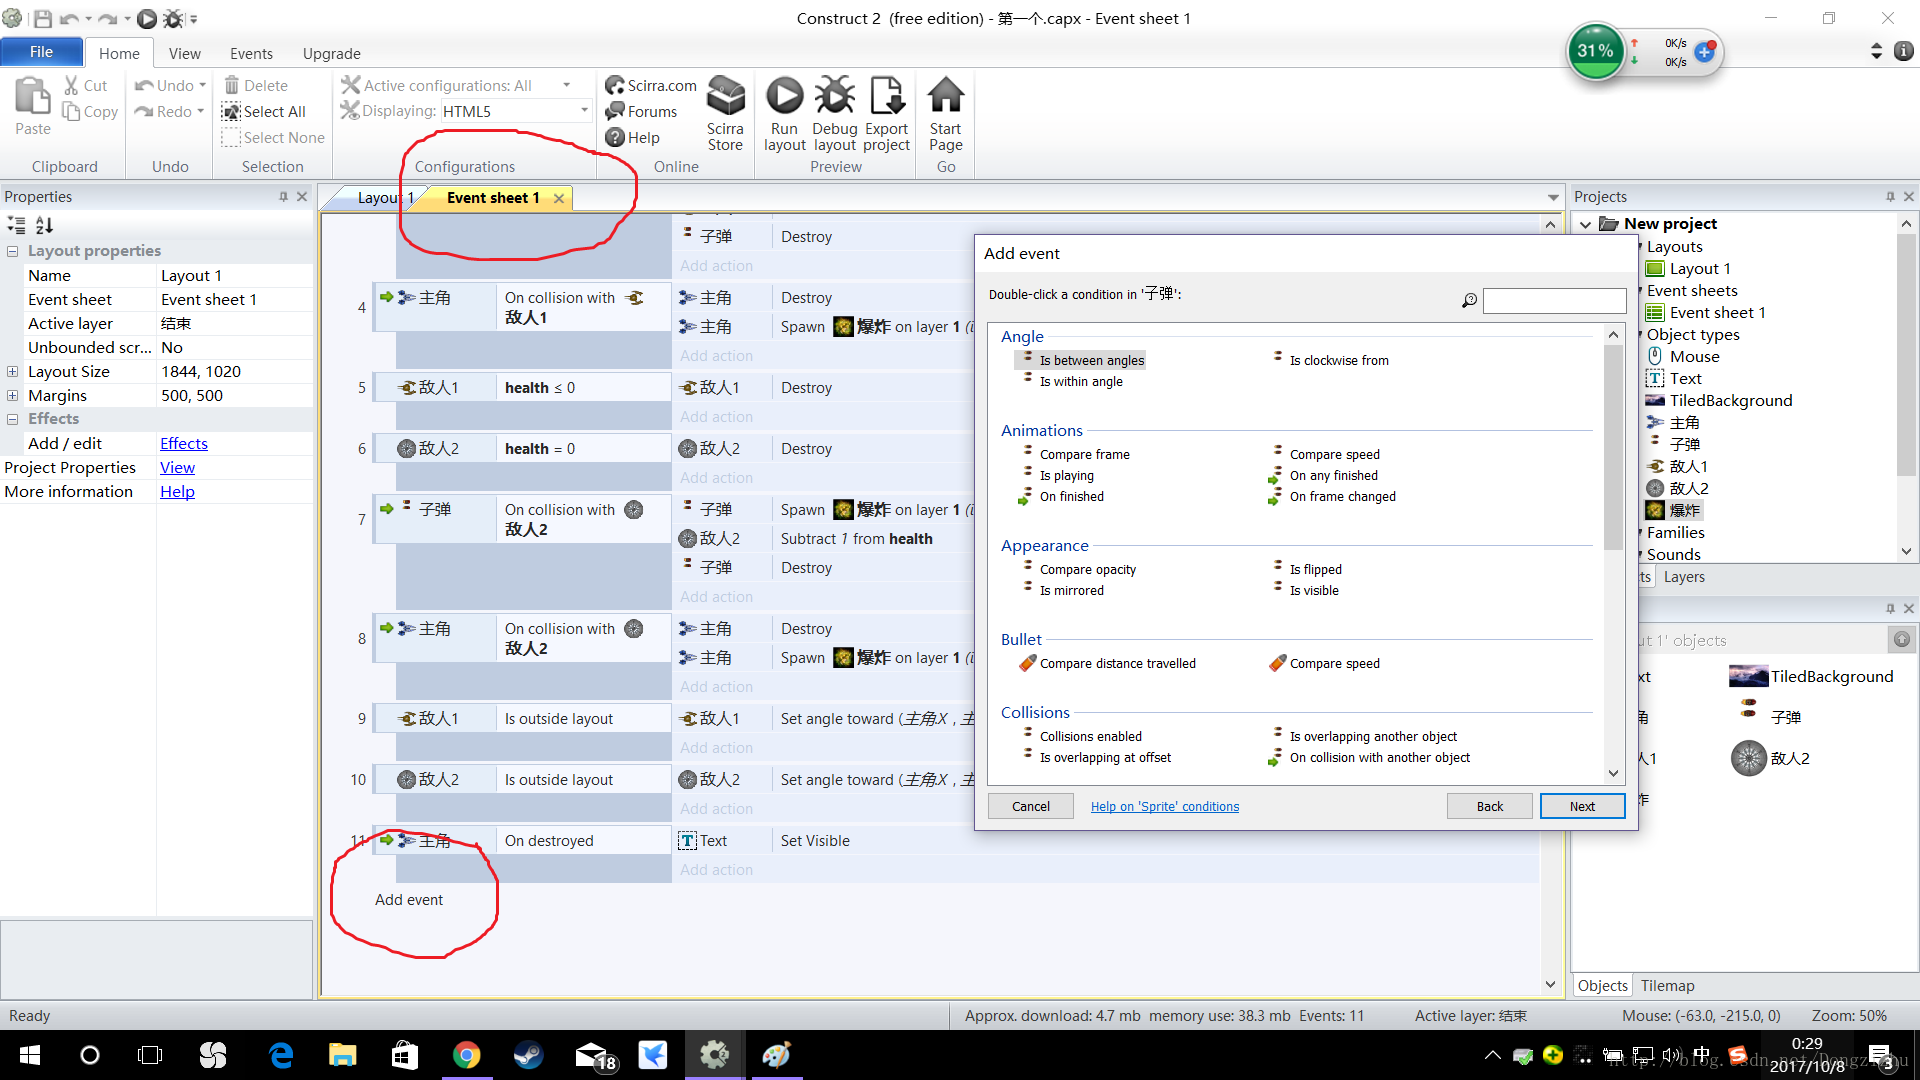Viewport: 1920px width, 1080px height.
Task: Close the Event sheet 1 tab
Action: coord(559,198)
